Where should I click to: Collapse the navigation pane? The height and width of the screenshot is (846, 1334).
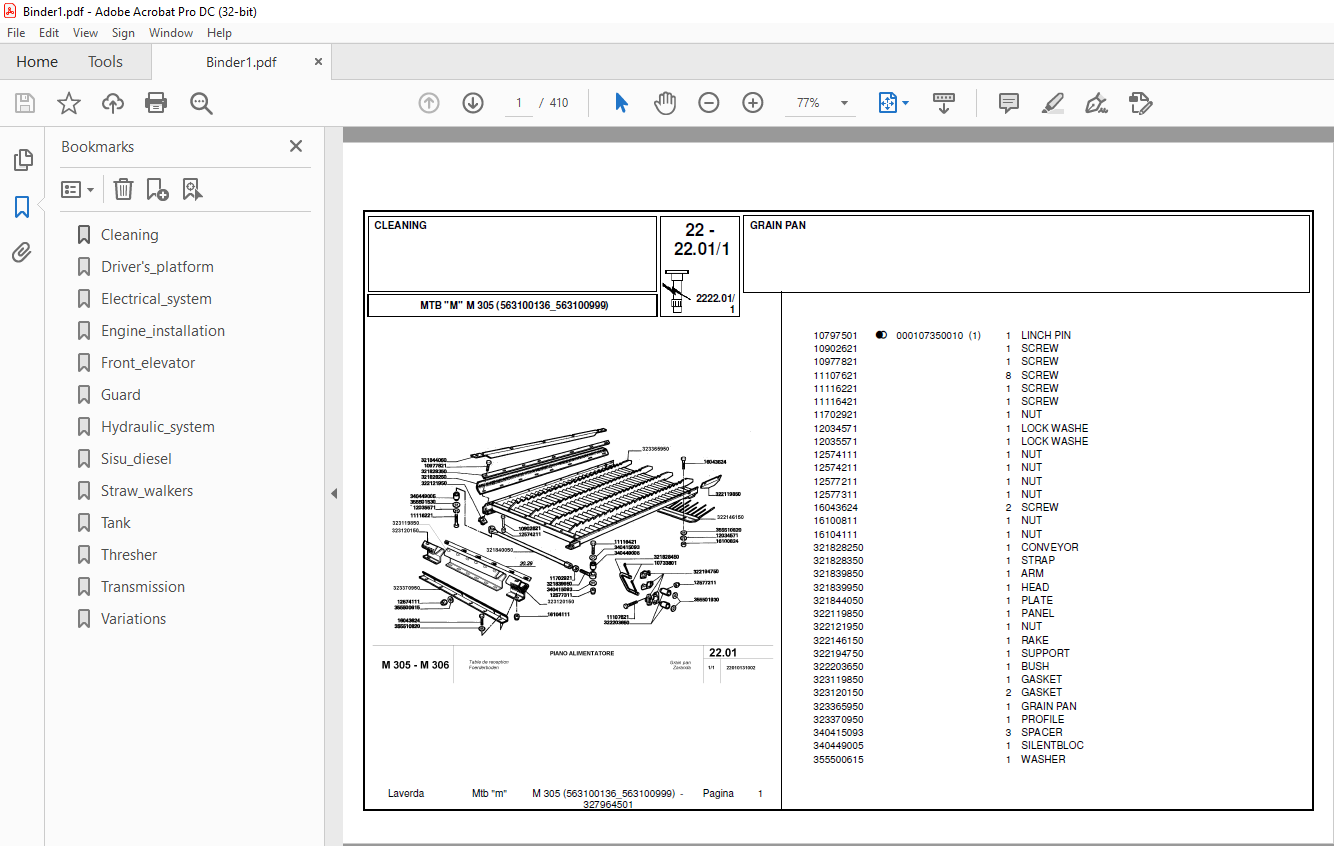point(334,493)
